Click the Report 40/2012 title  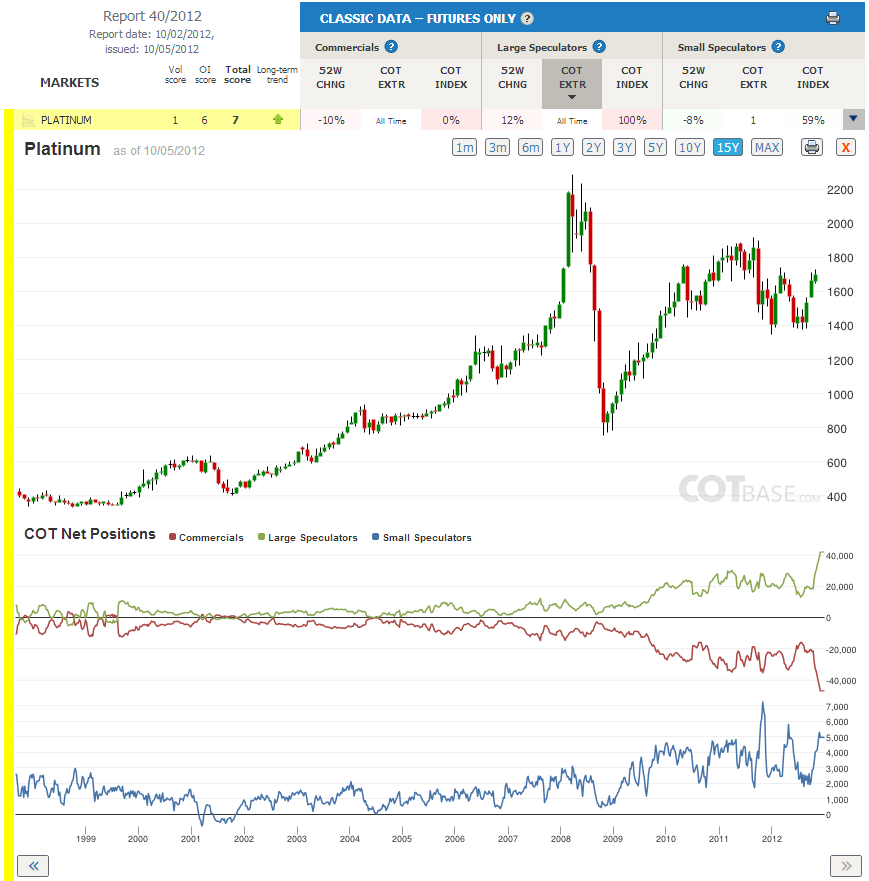pyautogui.click(x=152, y=16)
